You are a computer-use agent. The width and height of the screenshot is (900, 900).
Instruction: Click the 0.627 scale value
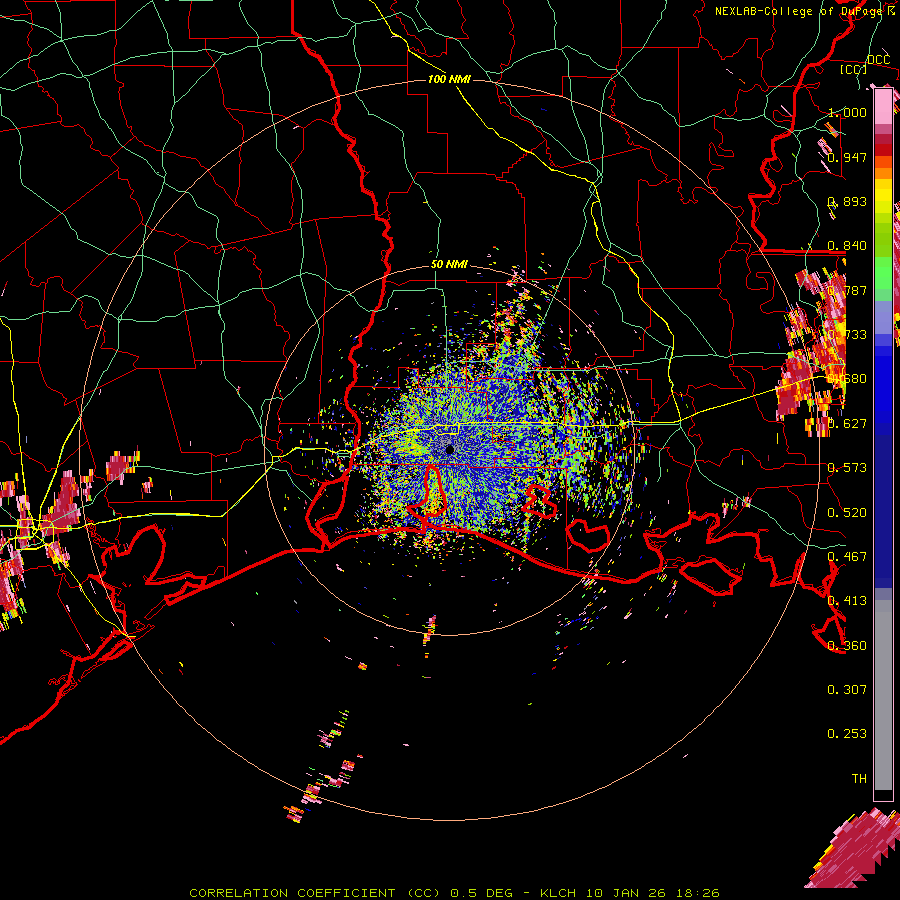click(x=847, y=424)
